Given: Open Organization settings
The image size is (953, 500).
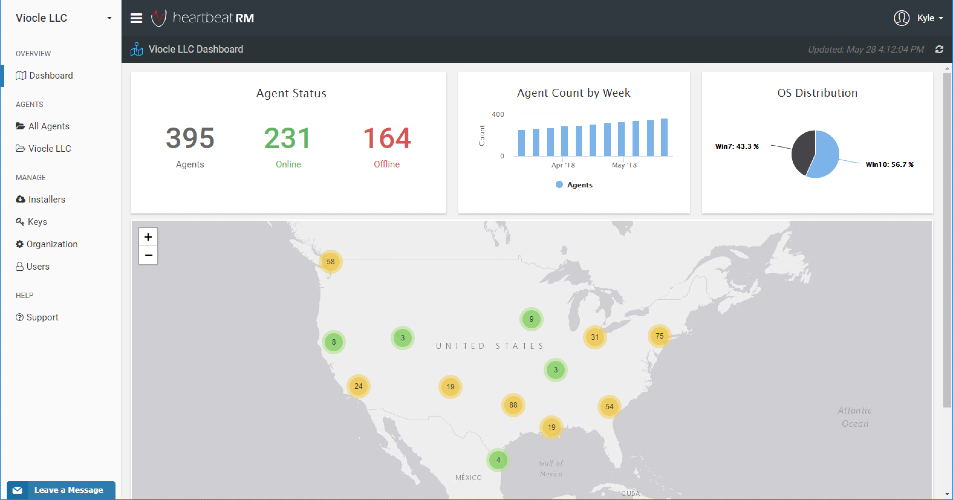Looking at the screenshot, I should [x=52, y=244].
